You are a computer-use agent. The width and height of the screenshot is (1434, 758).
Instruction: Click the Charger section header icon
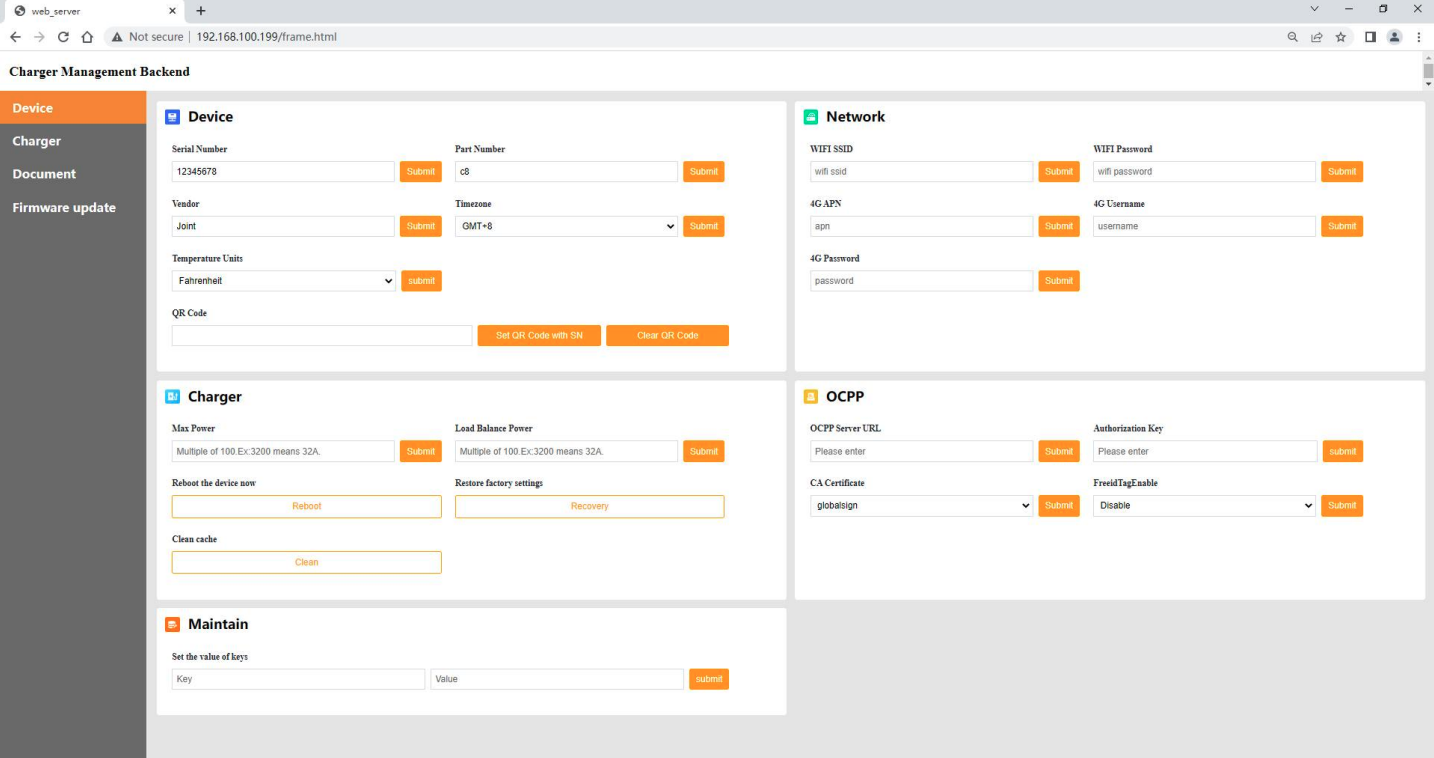[172, 397]
